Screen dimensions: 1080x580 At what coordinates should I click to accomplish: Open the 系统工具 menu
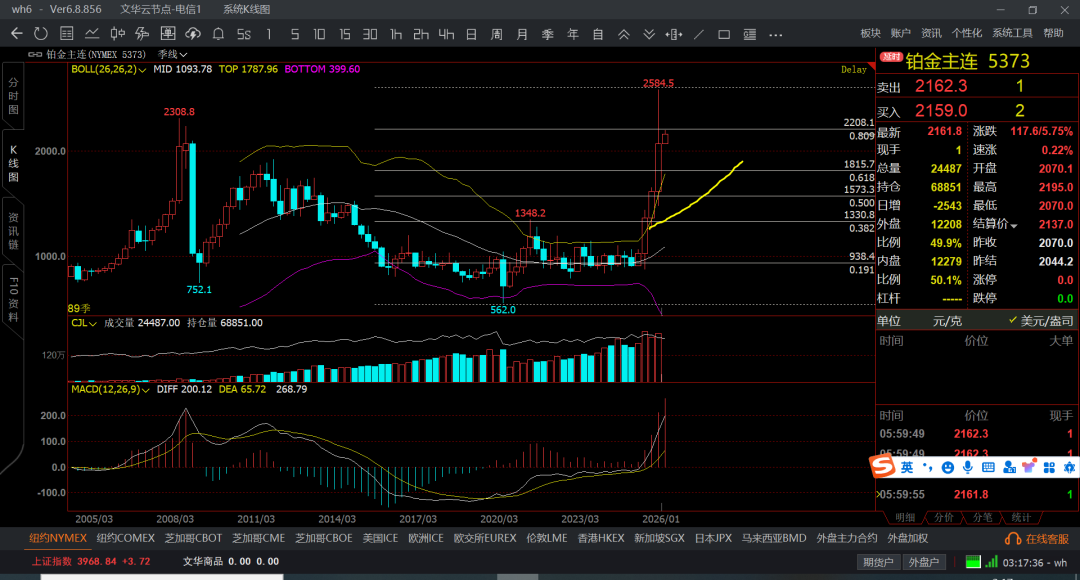1012,33
